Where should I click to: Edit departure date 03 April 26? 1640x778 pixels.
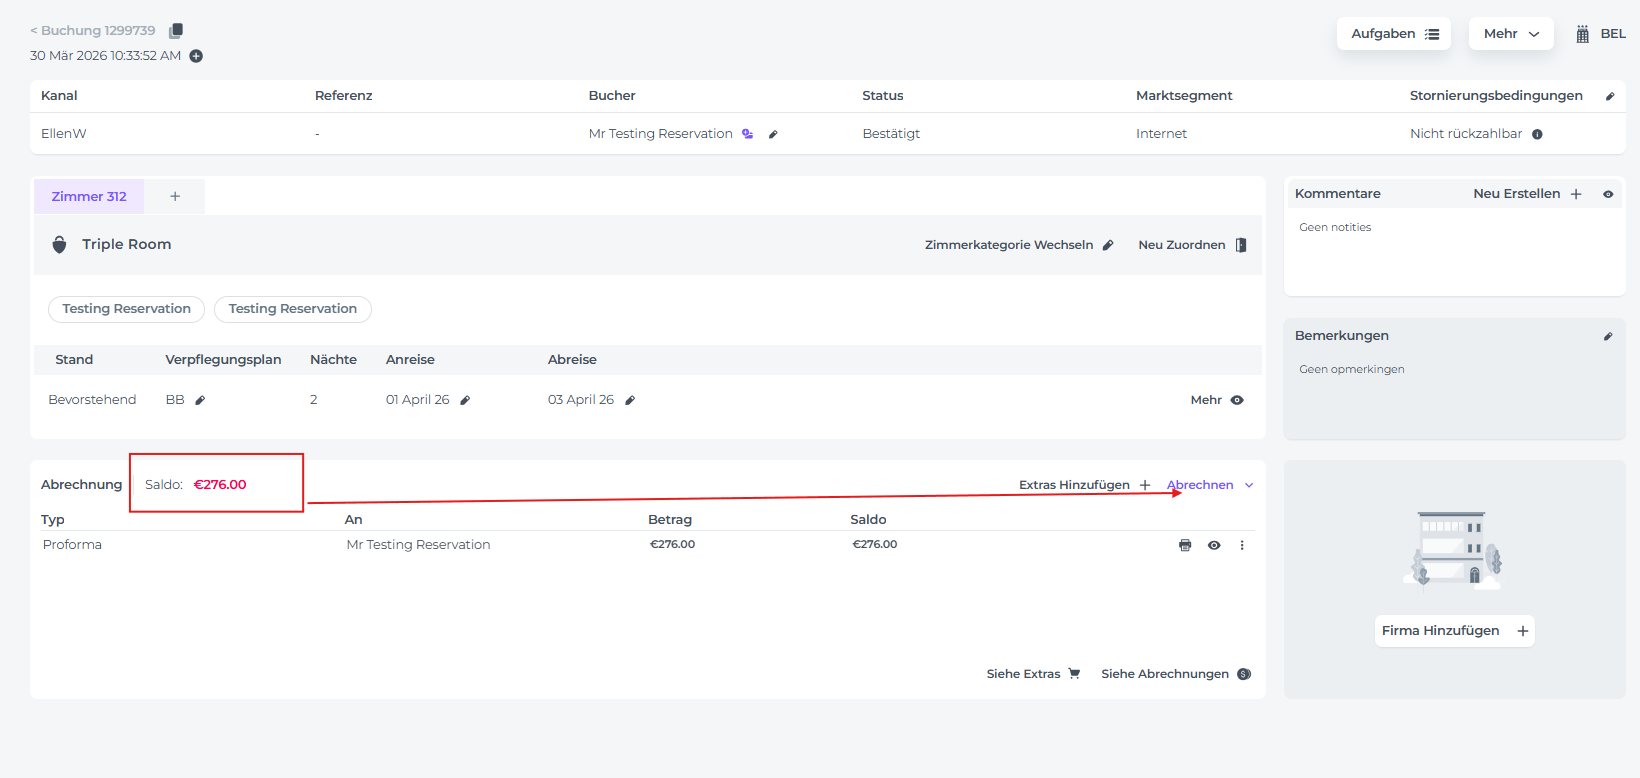[630, 400]
